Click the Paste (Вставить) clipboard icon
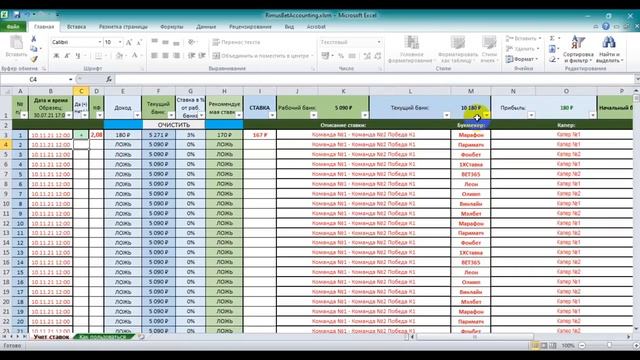 pyautogui.click(x=16, y=46)
